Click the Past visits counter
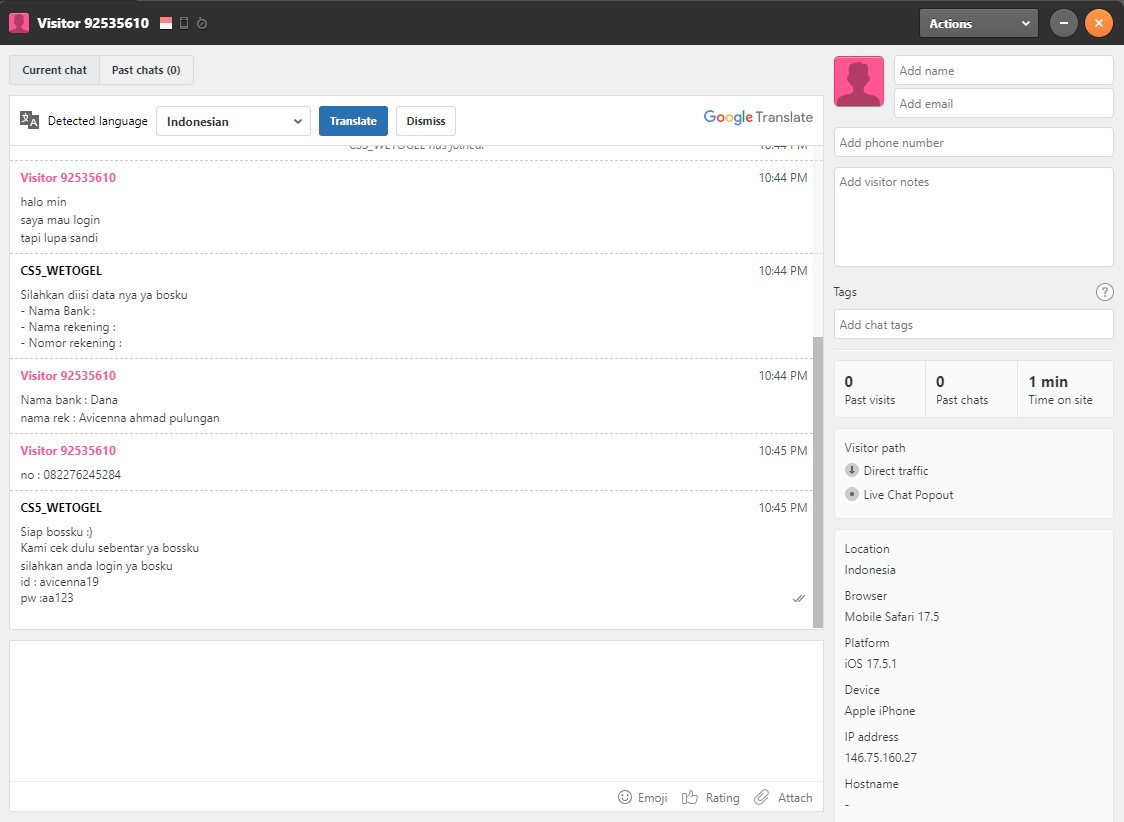1124x822 pixels. point(879,389)
